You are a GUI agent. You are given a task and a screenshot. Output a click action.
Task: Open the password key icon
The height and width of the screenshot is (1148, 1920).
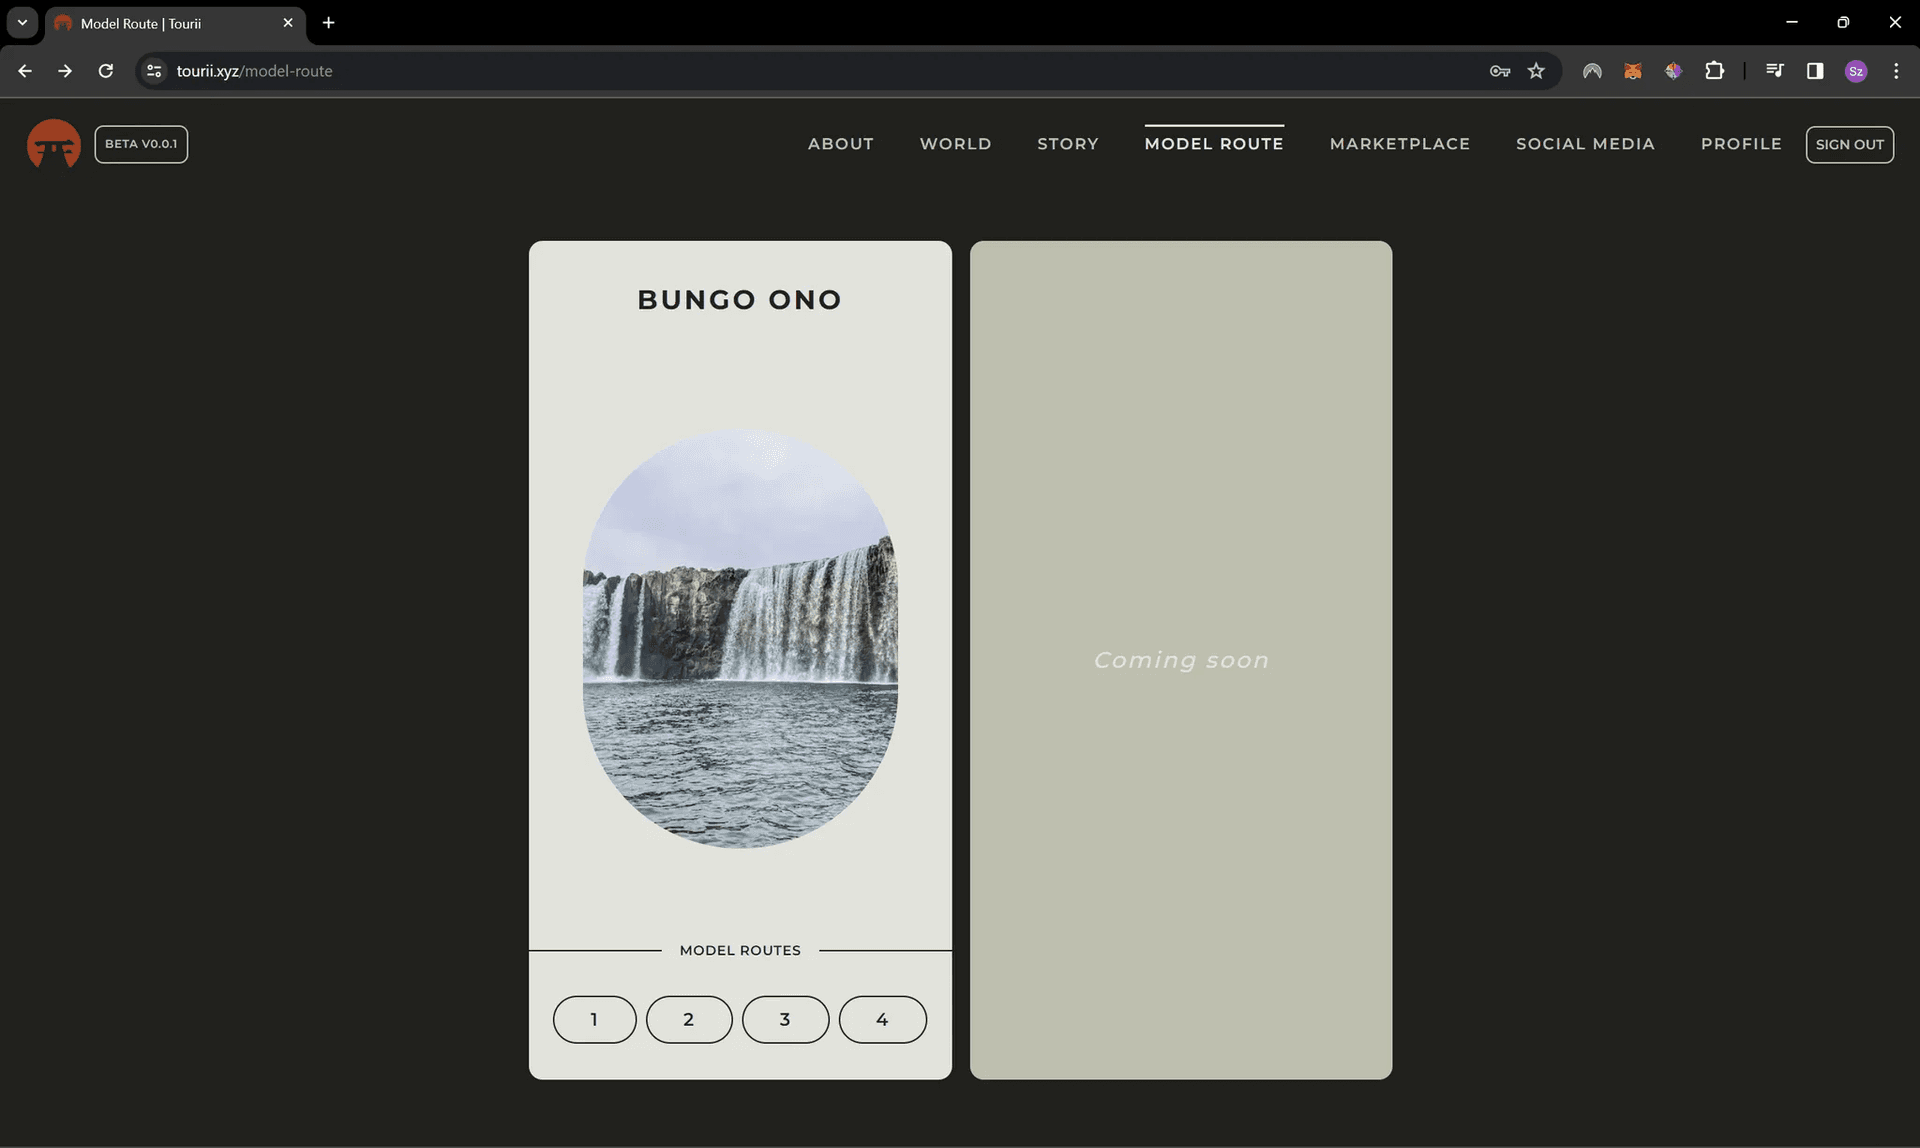pos(1499,71)
